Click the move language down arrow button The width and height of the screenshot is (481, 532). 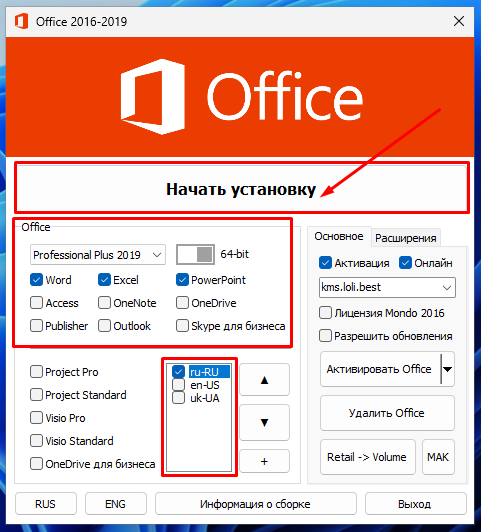pyautogui.click(x=264, y=422)
